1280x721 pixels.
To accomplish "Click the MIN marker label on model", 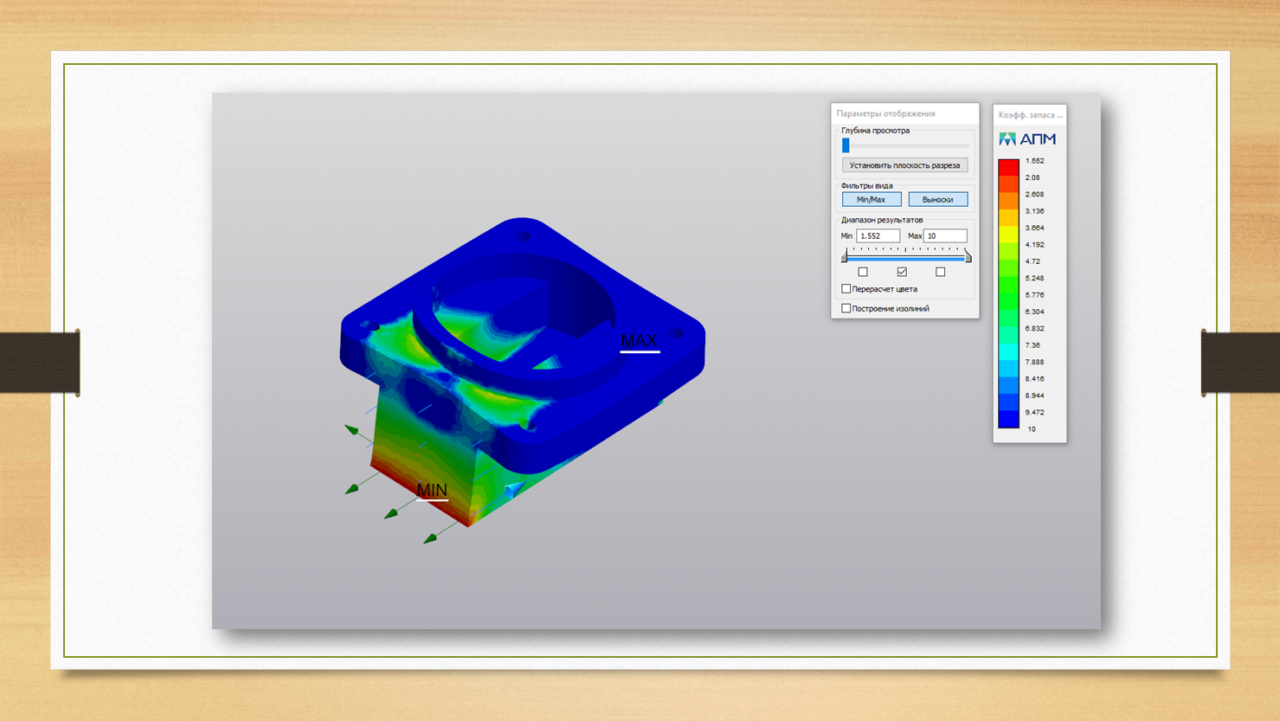I will pyautogui.click(x=432, y=490).
